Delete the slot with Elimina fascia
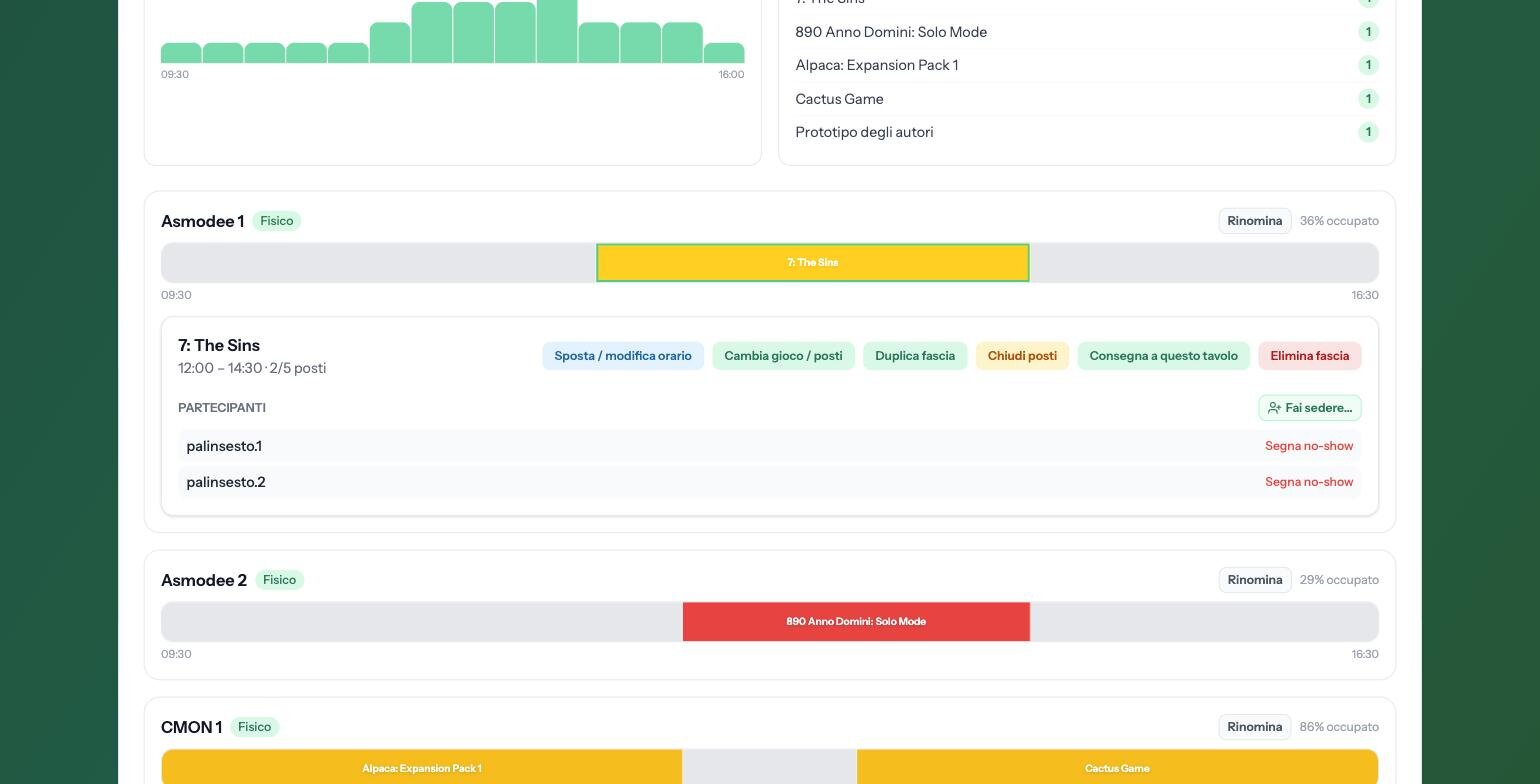Viewport: 1540px width, 784px height. 1310,356
